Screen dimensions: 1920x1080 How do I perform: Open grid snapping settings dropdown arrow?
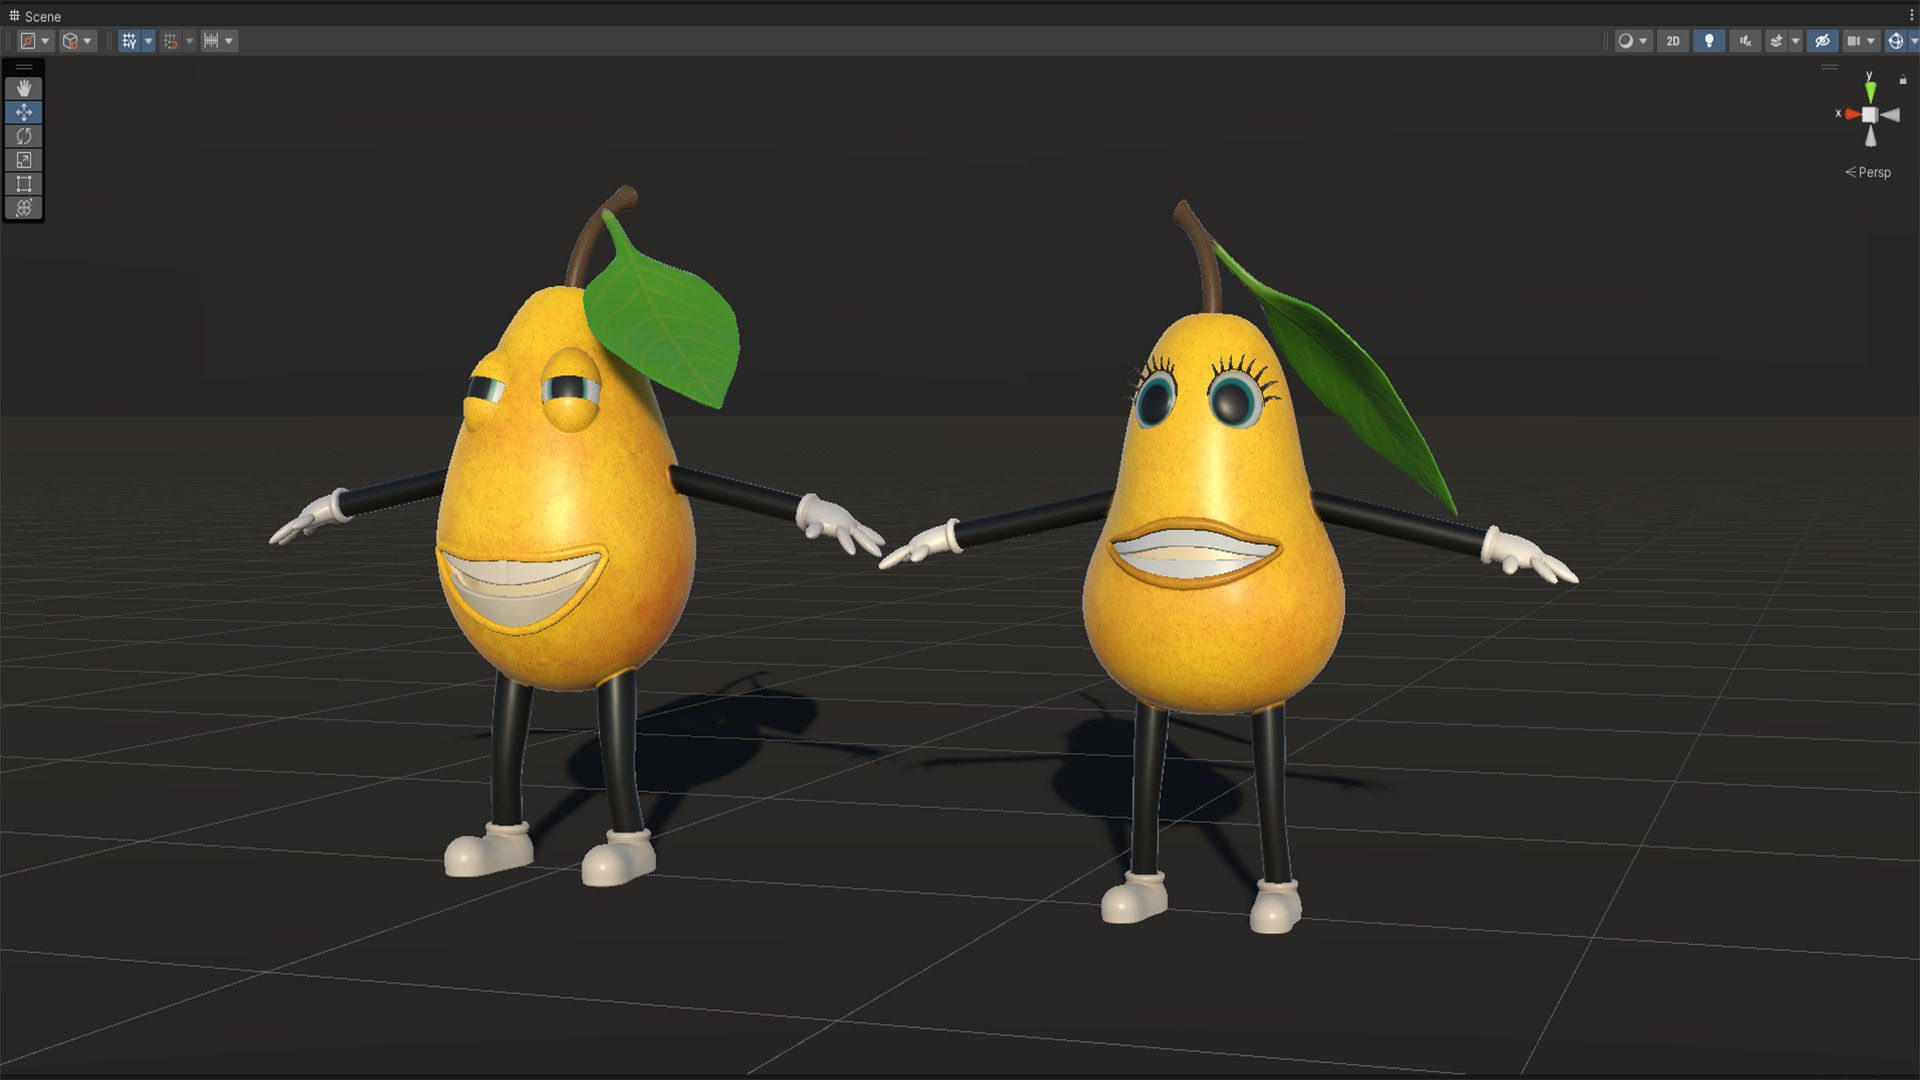coord(189,41)
